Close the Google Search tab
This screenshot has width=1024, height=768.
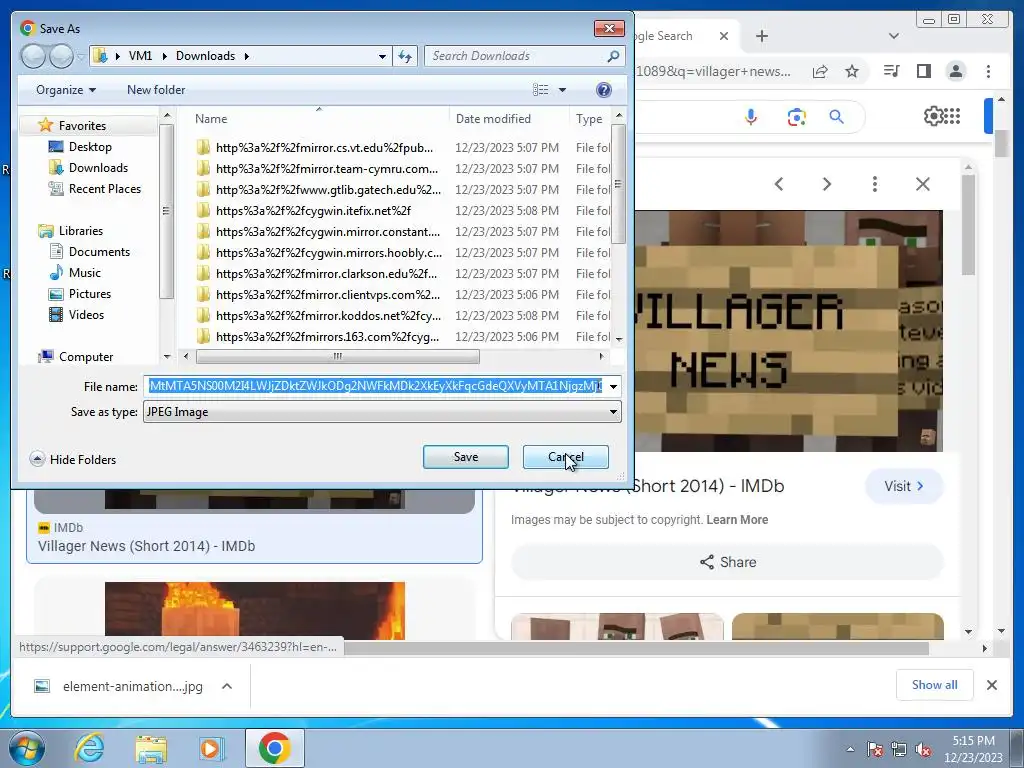[x=724, y=36]
